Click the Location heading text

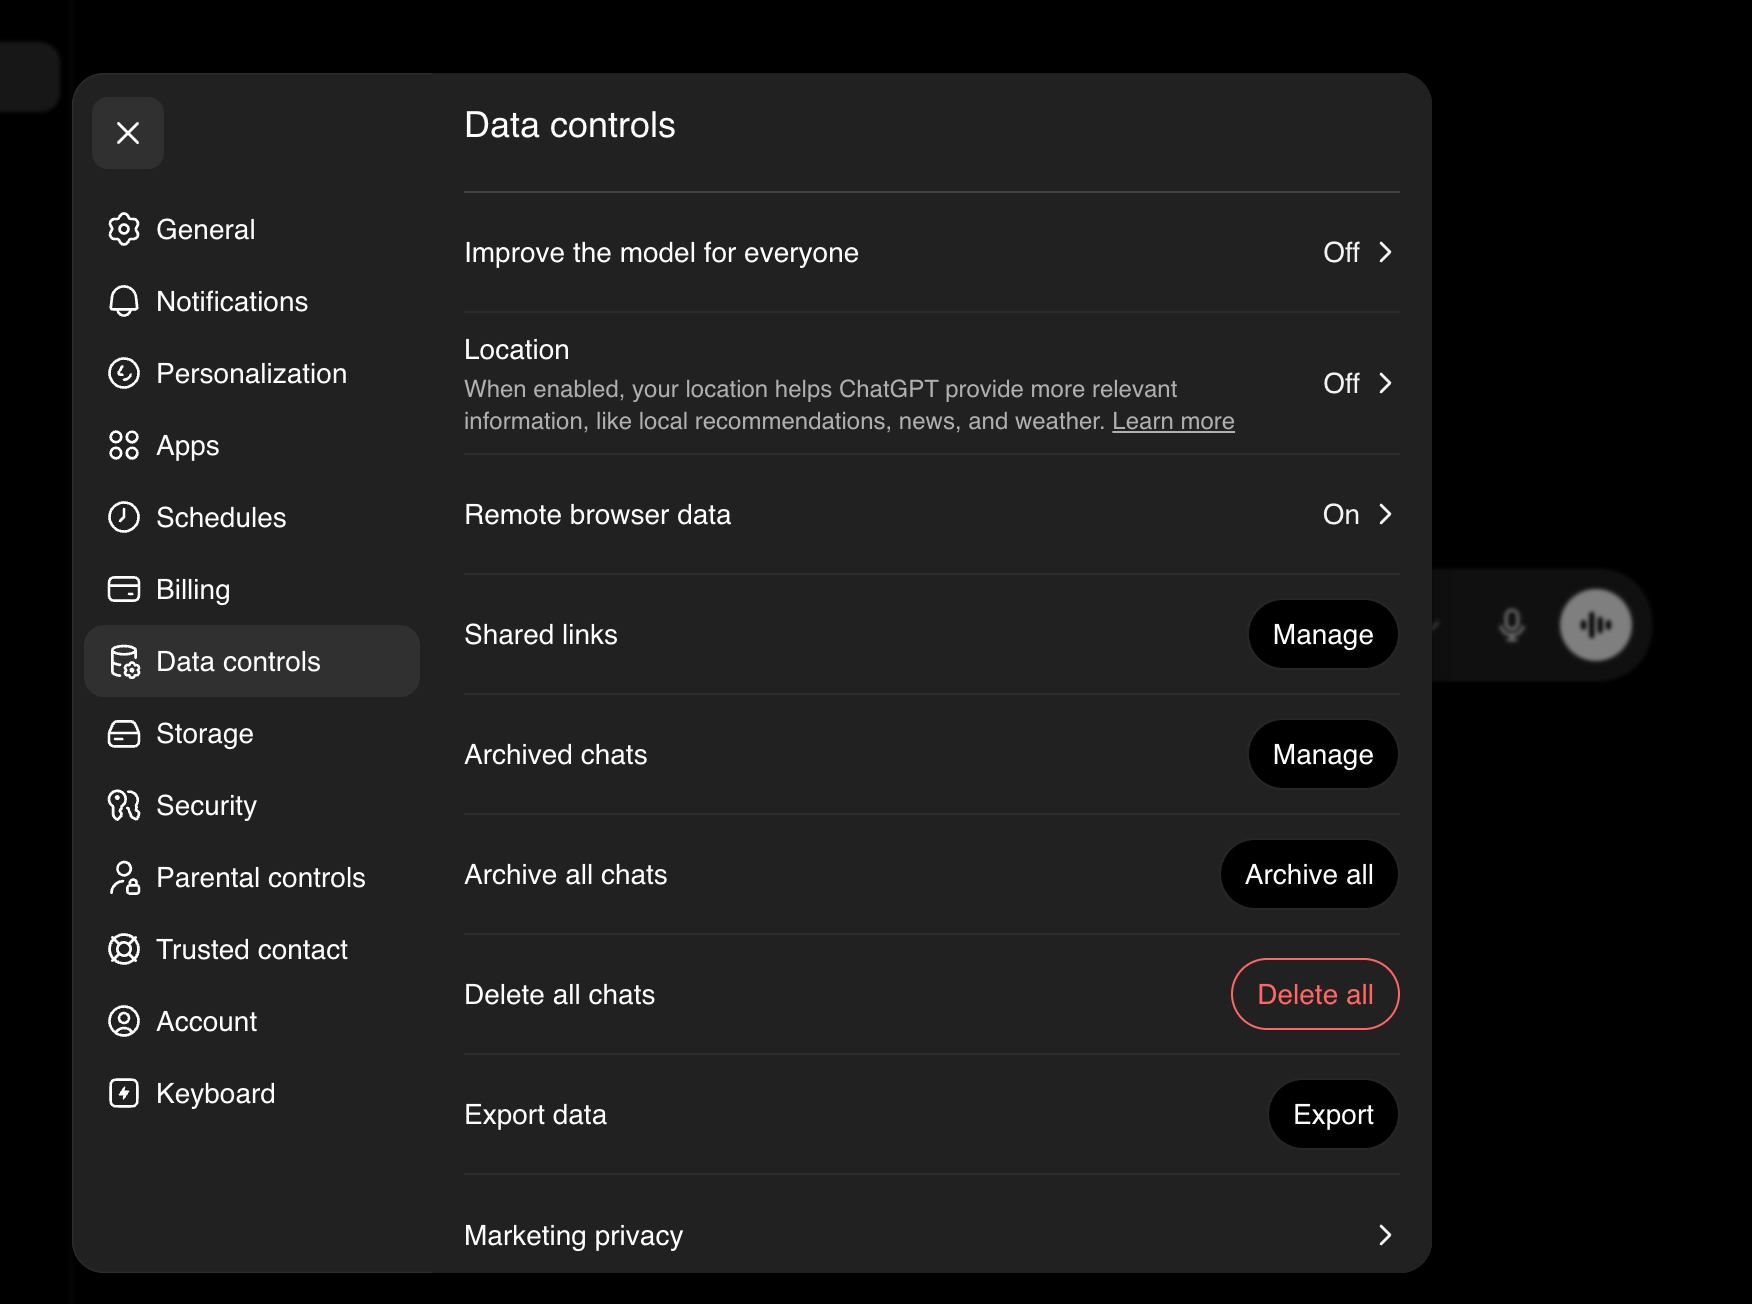click(x=517, y=350)
